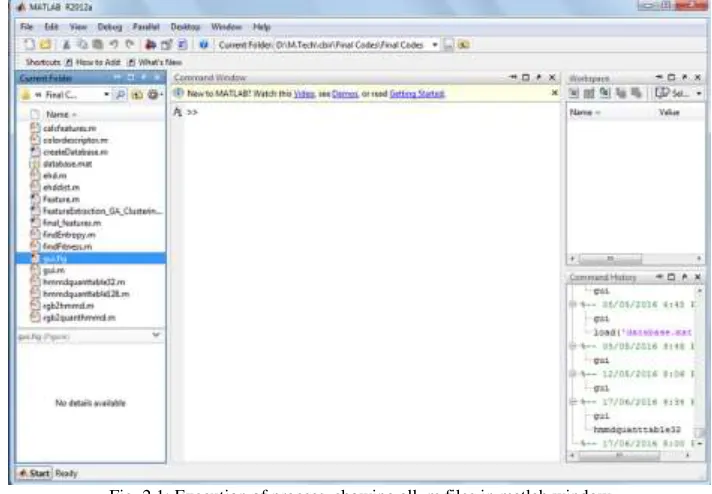Click the Video link in the banner
The image size is (712, 494).
(304, 94)
